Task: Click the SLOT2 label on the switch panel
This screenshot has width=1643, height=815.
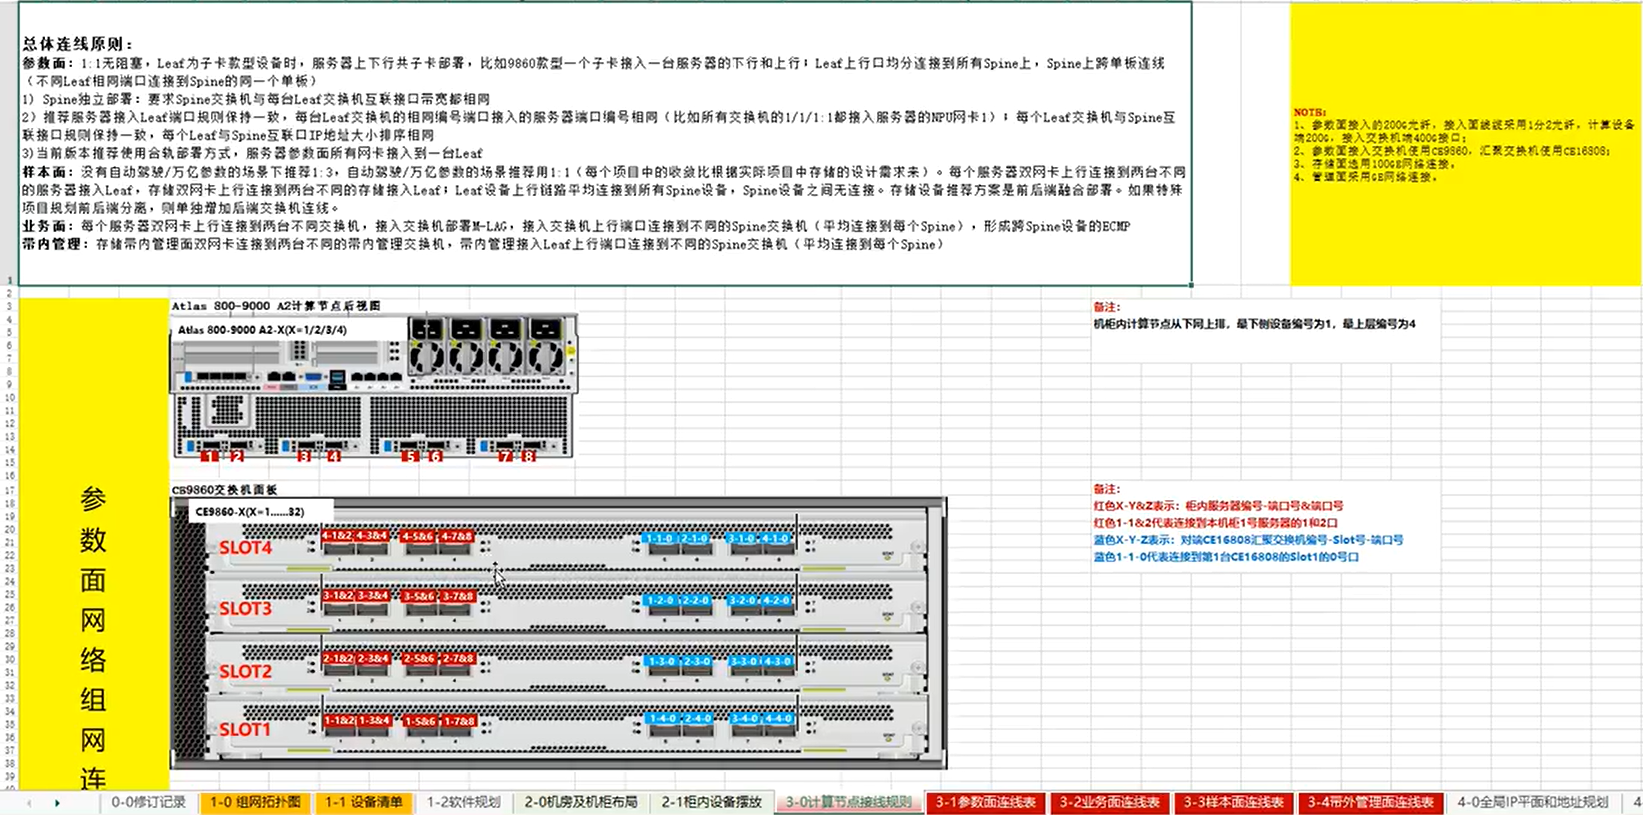Action: click(x=245, y=671)
